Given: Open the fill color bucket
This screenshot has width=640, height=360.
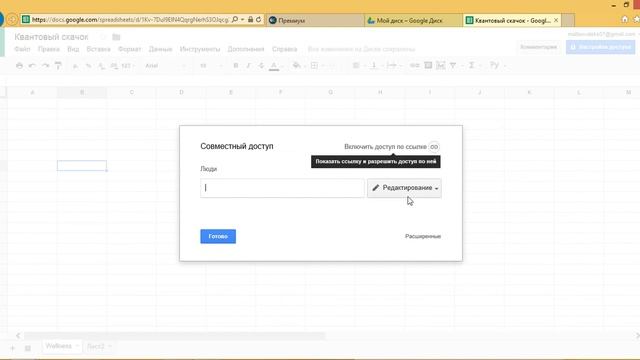Looking at the screenshot, I should tap(297, 66).
